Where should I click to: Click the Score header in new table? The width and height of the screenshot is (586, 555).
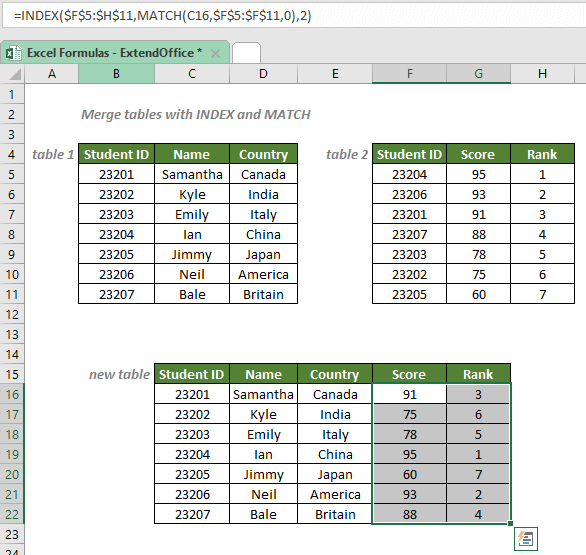(409, 374)
